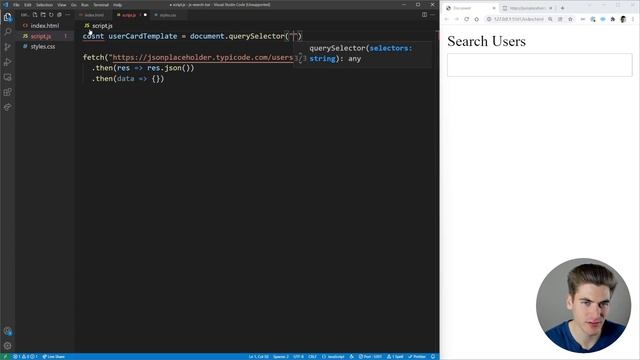640x360 pixels.
Task: Open the notifications bell in the status bar
Action: tap(433, 357)
